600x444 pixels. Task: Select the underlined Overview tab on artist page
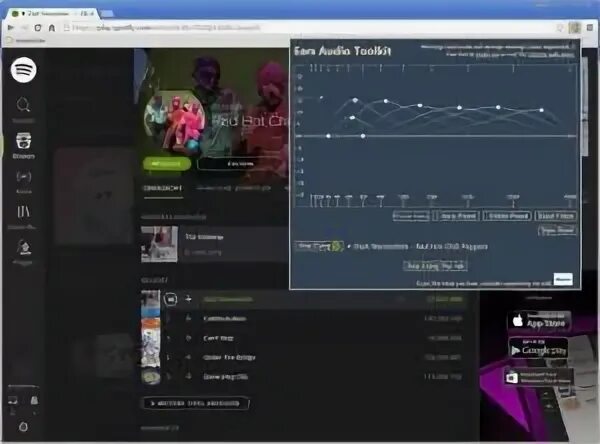[x=163, y=188]
